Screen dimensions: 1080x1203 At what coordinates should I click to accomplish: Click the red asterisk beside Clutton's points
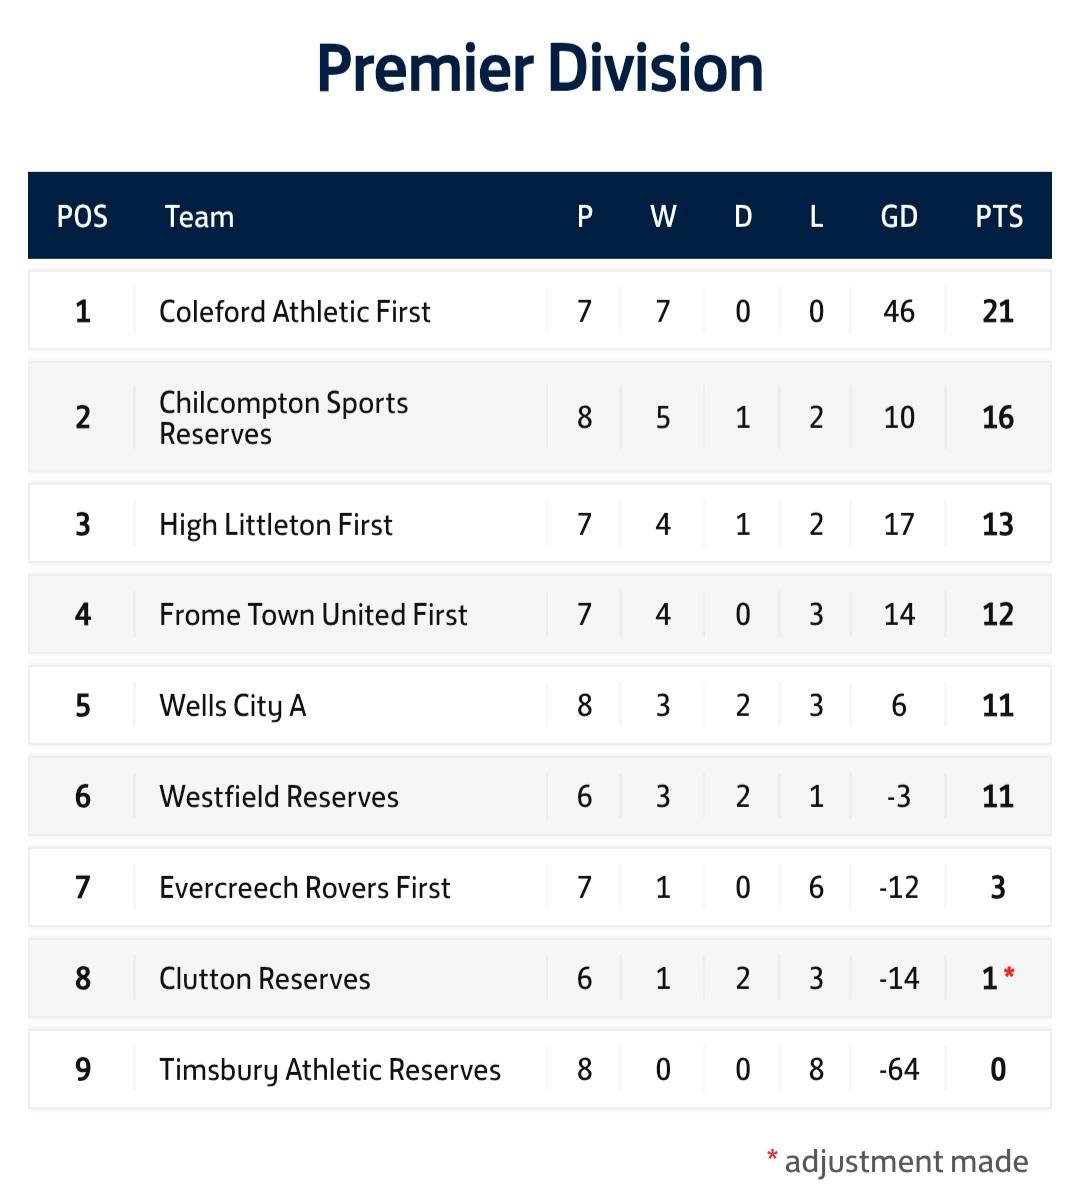coord(1010,973)
